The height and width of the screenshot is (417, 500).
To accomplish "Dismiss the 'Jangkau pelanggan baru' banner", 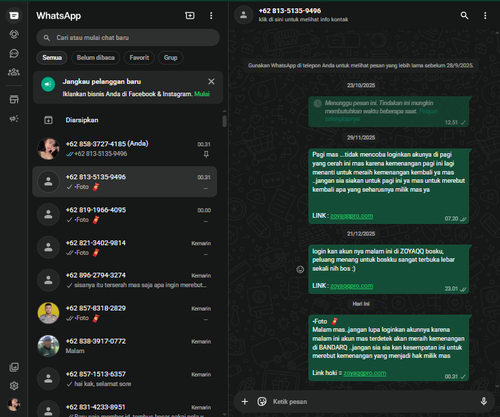I will [x=211, y=82].
